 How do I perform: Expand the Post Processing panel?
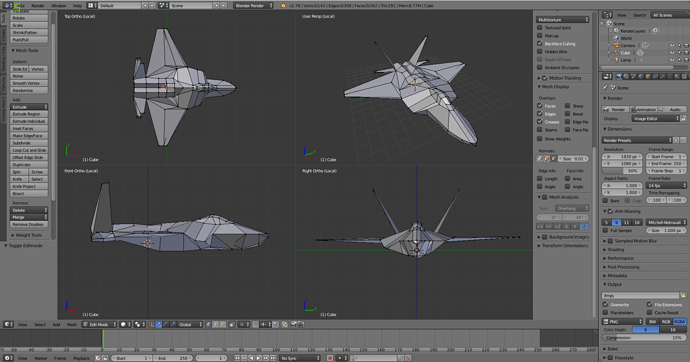click(x=621, y=267)
